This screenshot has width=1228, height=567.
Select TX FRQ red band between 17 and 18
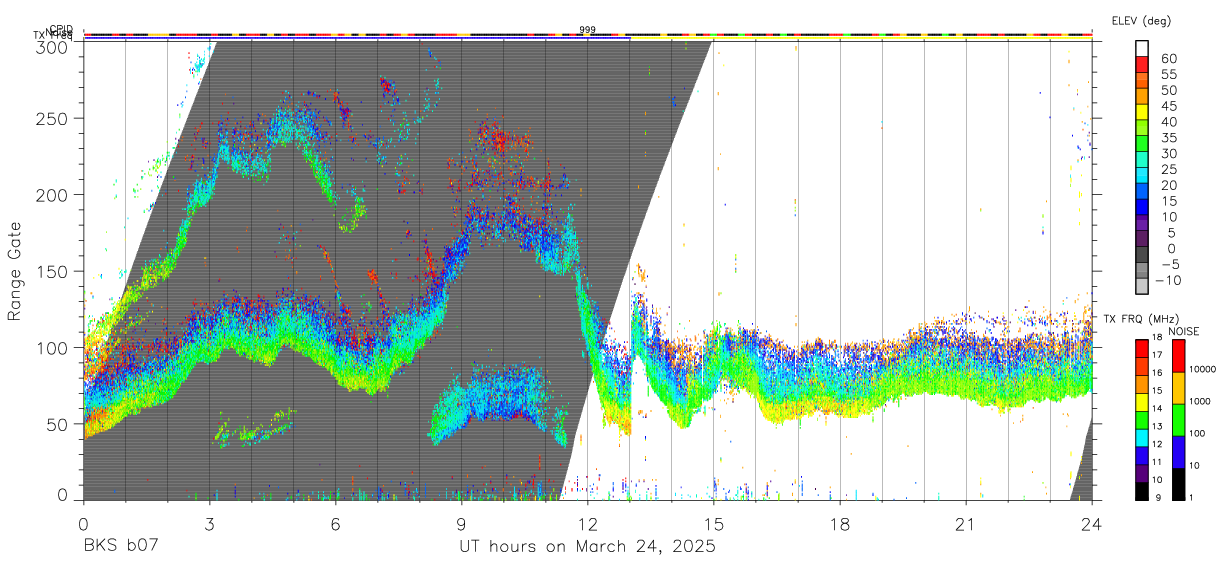pyautogui.click(x=1143, y=348)
